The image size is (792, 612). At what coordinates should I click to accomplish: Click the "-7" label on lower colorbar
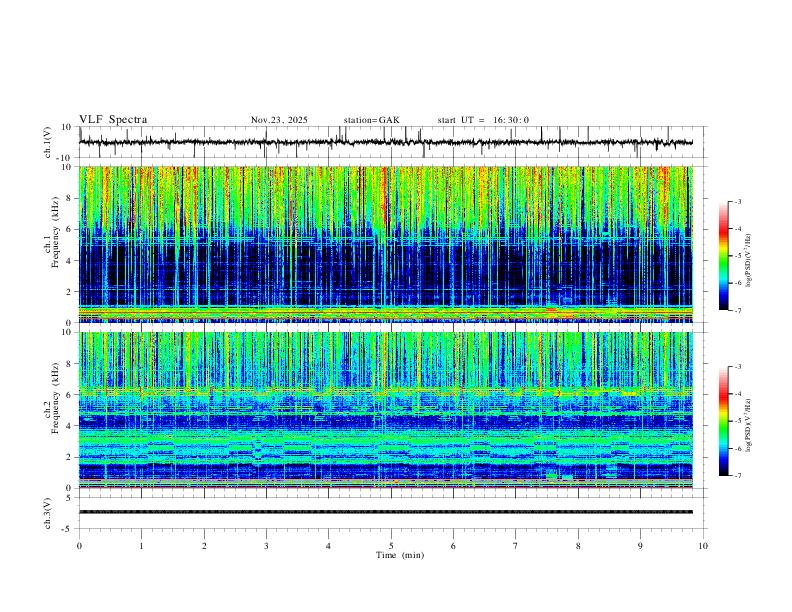pos(737,475)
